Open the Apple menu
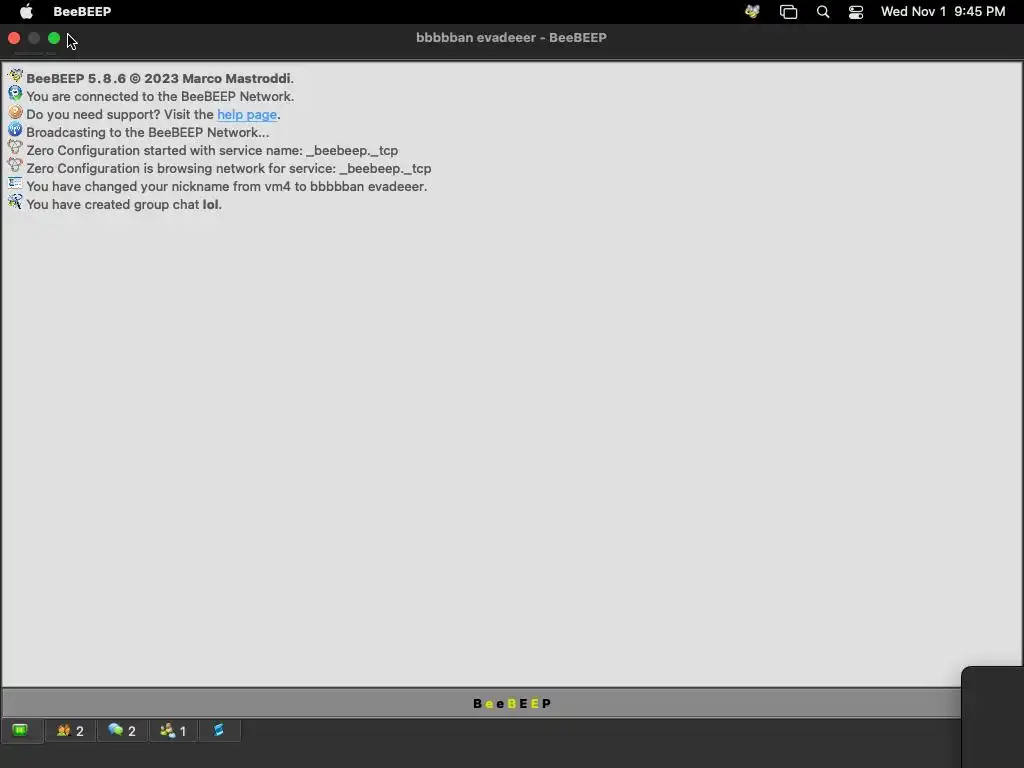Image resolution: width=1024 pixels, height=768 pixels. [26, 12]
